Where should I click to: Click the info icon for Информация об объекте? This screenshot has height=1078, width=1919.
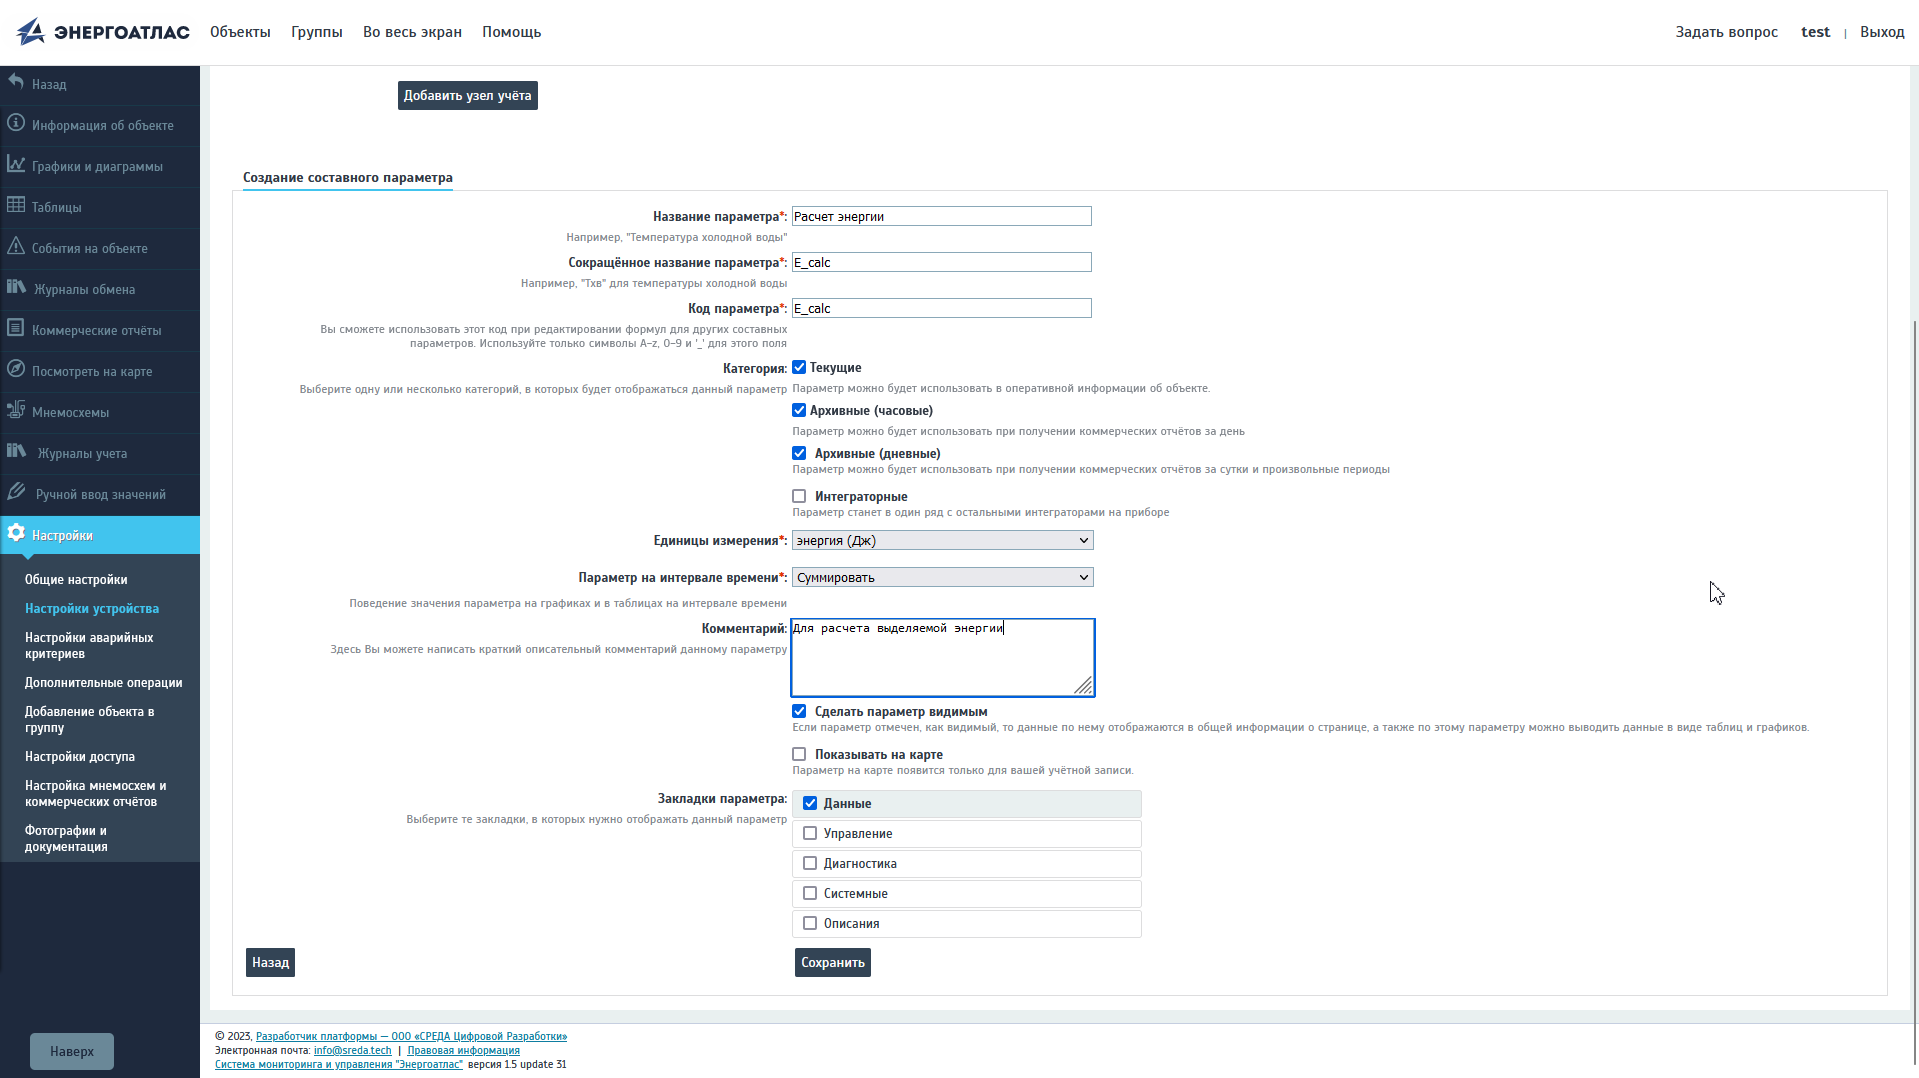[x=16, y=124]
